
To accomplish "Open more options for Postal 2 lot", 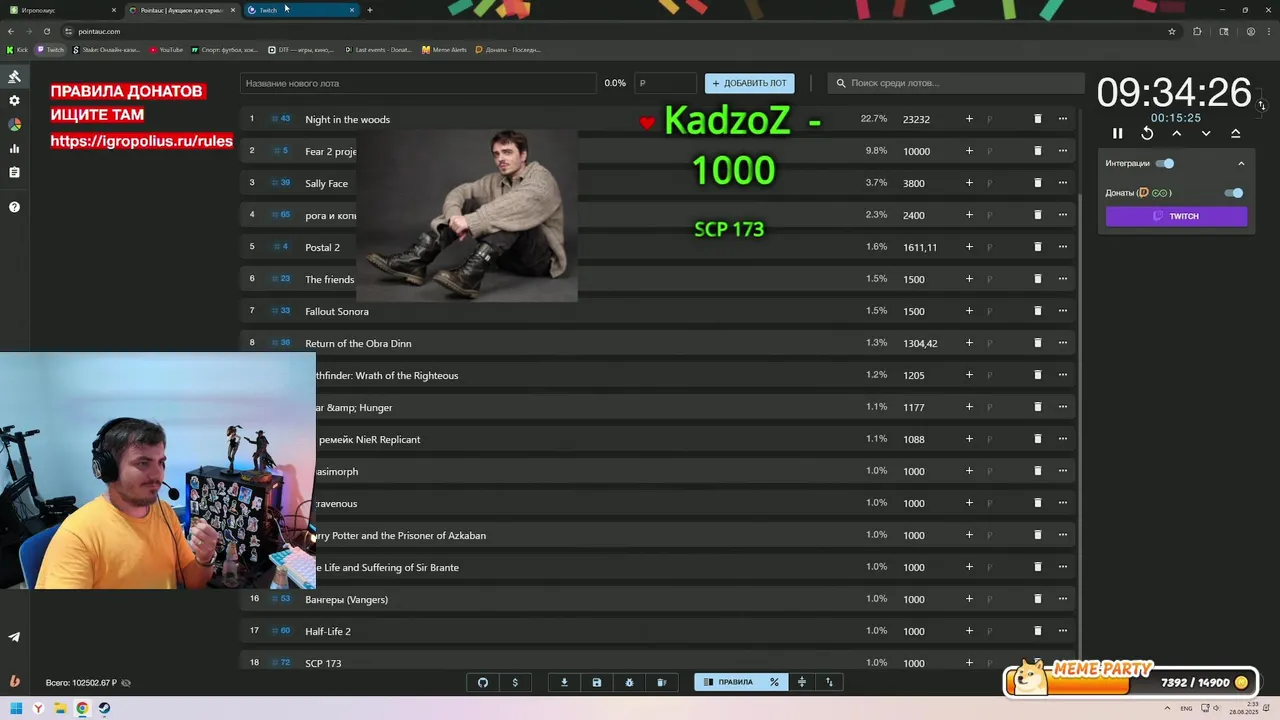I will tap(1062, 247).
